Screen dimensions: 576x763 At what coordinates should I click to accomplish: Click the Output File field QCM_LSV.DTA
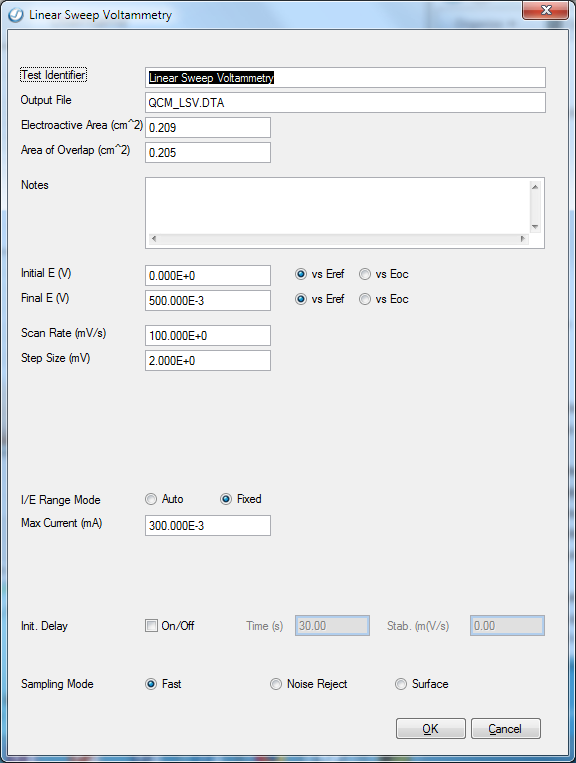345,103
